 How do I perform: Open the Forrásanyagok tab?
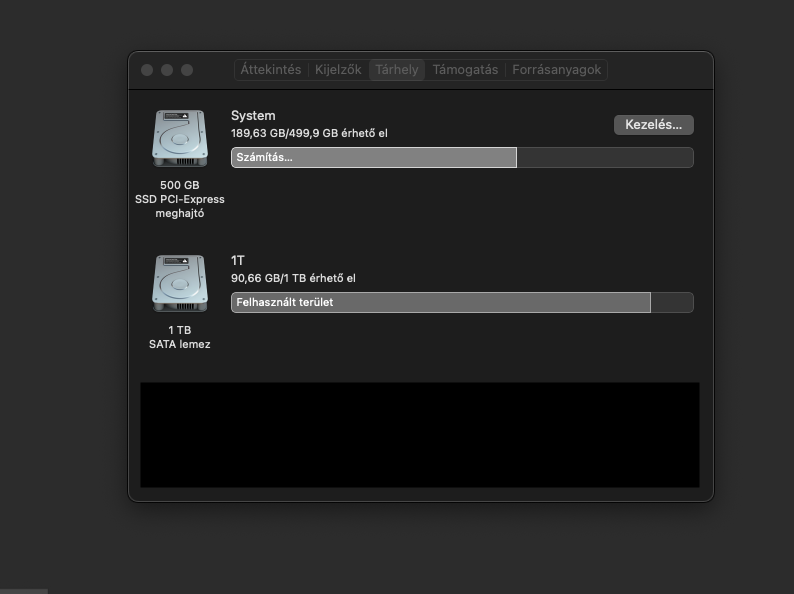556,70
